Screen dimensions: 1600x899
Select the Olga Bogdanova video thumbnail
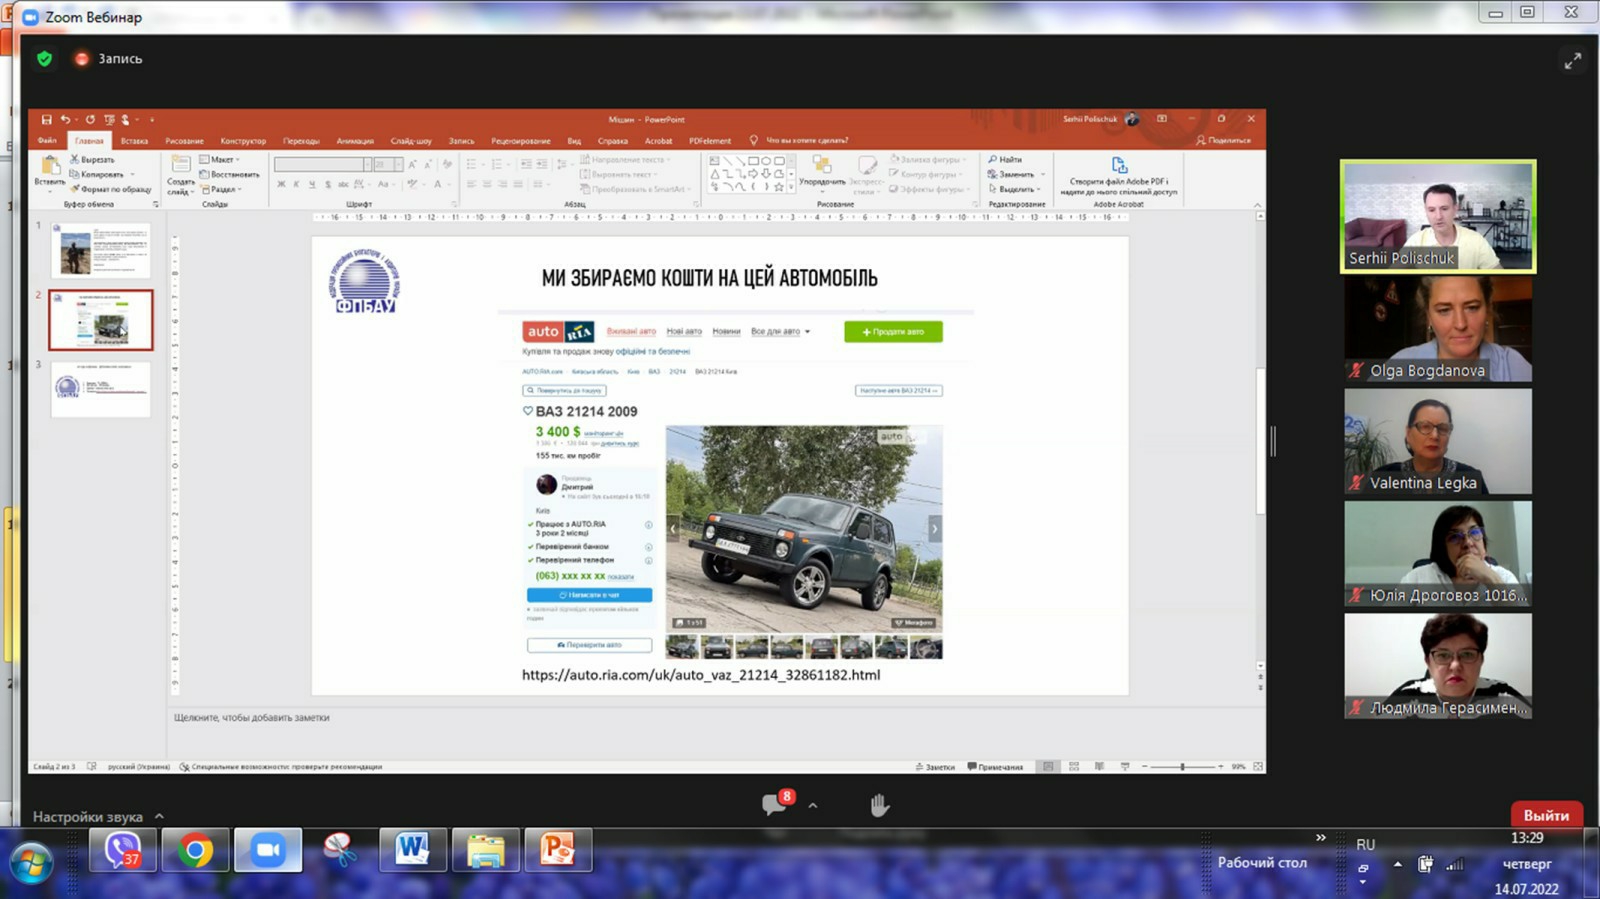(x=1437, y=330)
